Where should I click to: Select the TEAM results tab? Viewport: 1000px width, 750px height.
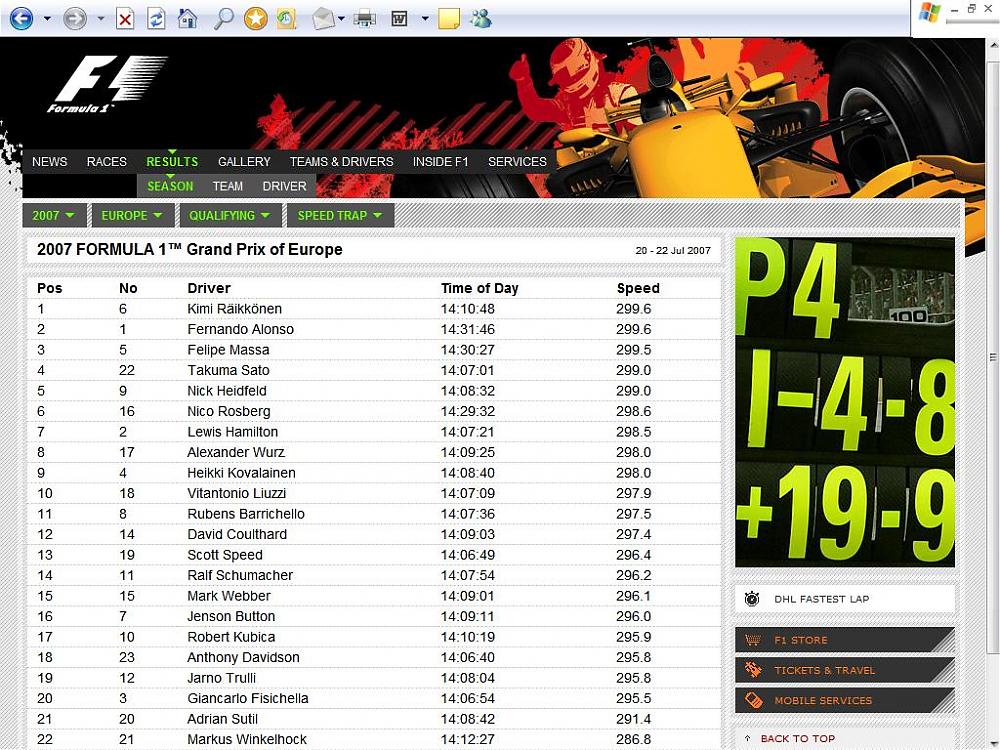[228, 186]
